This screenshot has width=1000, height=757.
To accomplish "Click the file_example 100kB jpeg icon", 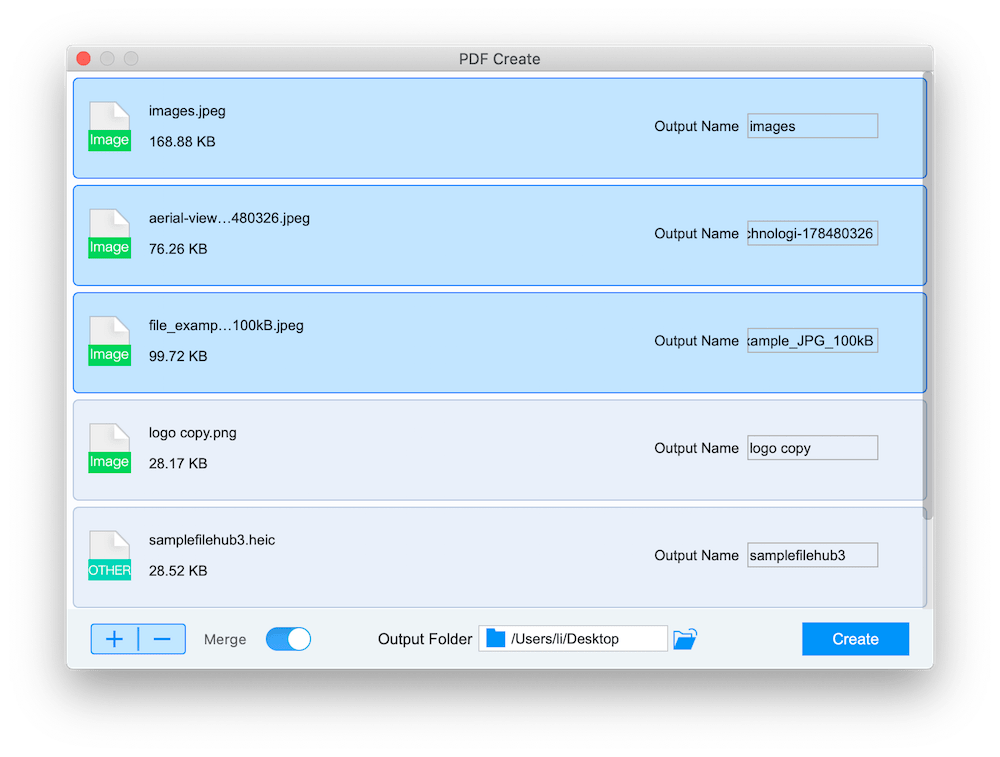I will point(109,341).
